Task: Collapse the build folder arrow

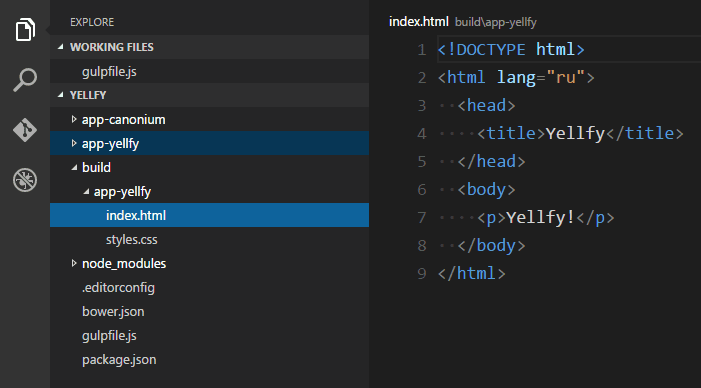Action: tap(74, 168)
